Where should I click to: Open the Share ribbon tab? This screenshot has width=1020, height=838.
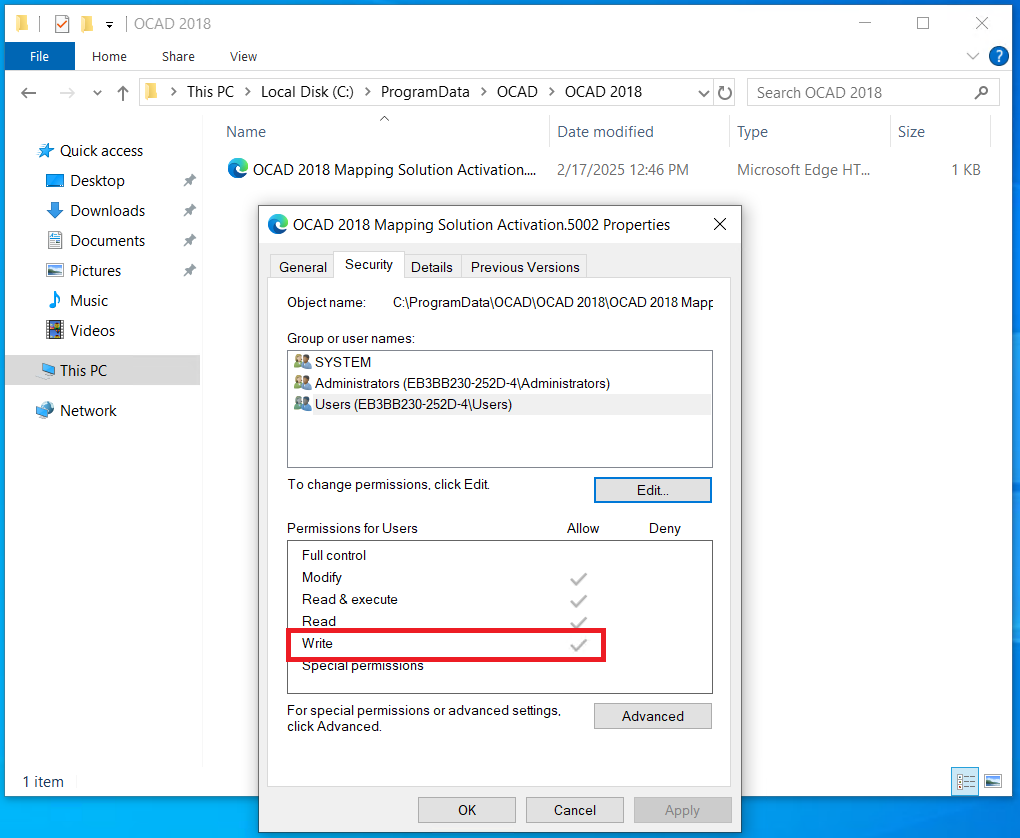pyautogui.click(x=178, y=57)
